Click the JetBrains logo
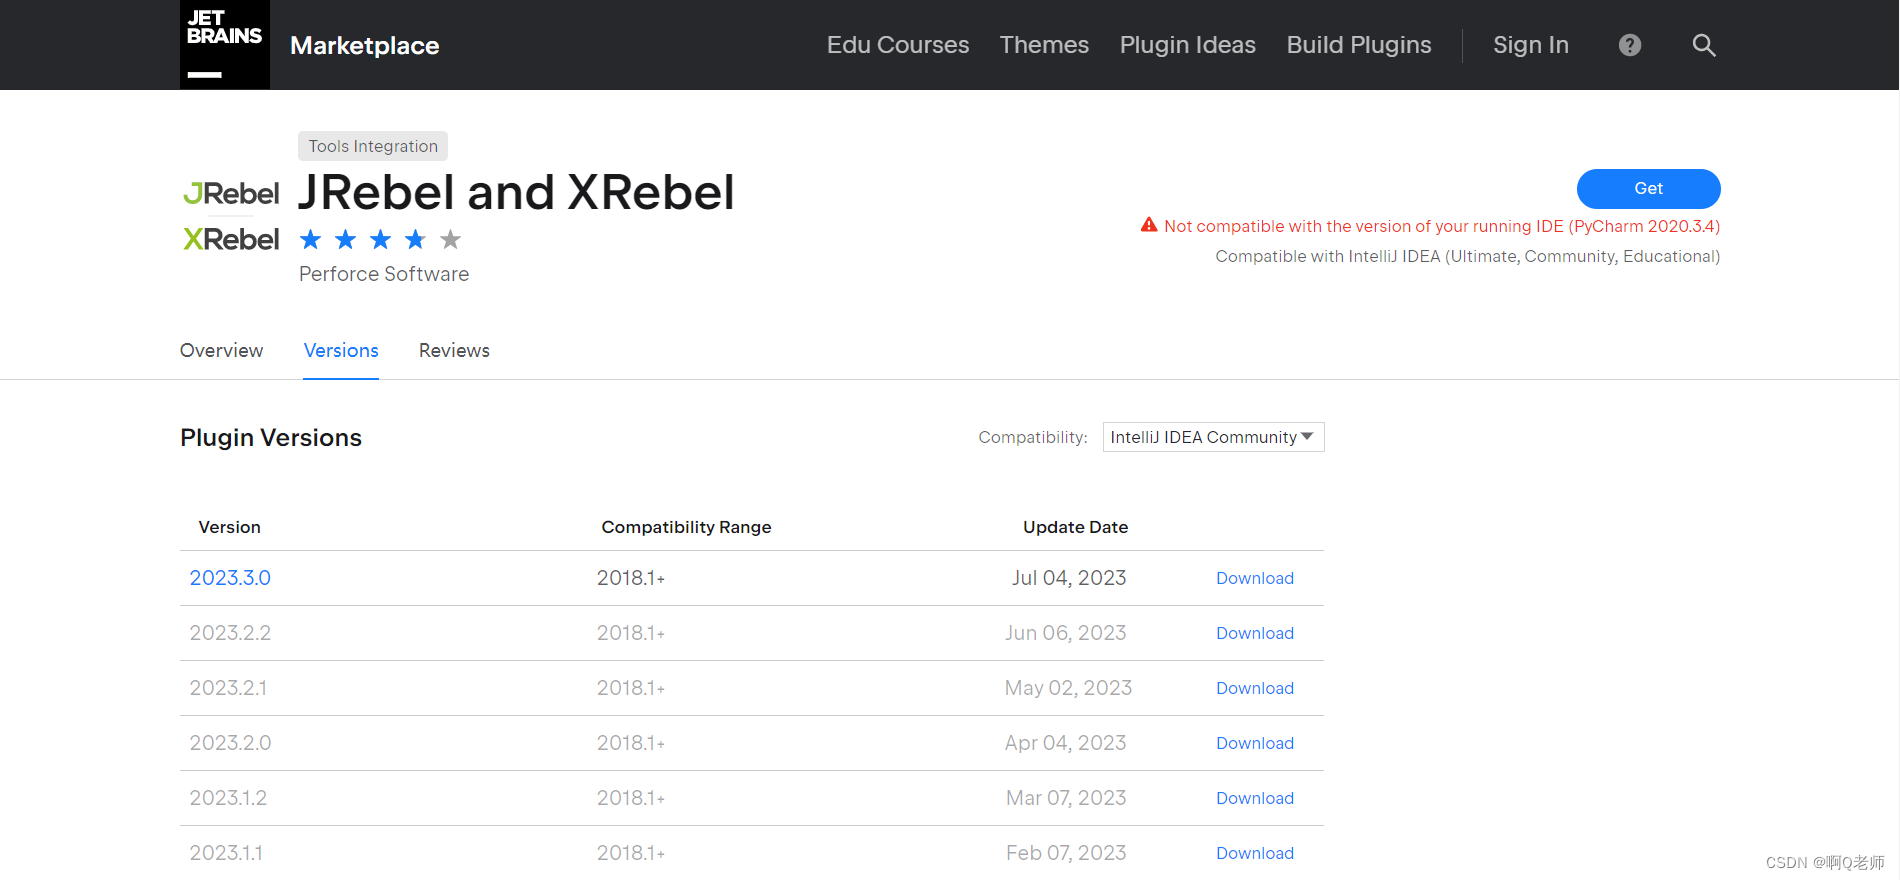Screen dimensions: 1900x880 [x=225, y=45]
